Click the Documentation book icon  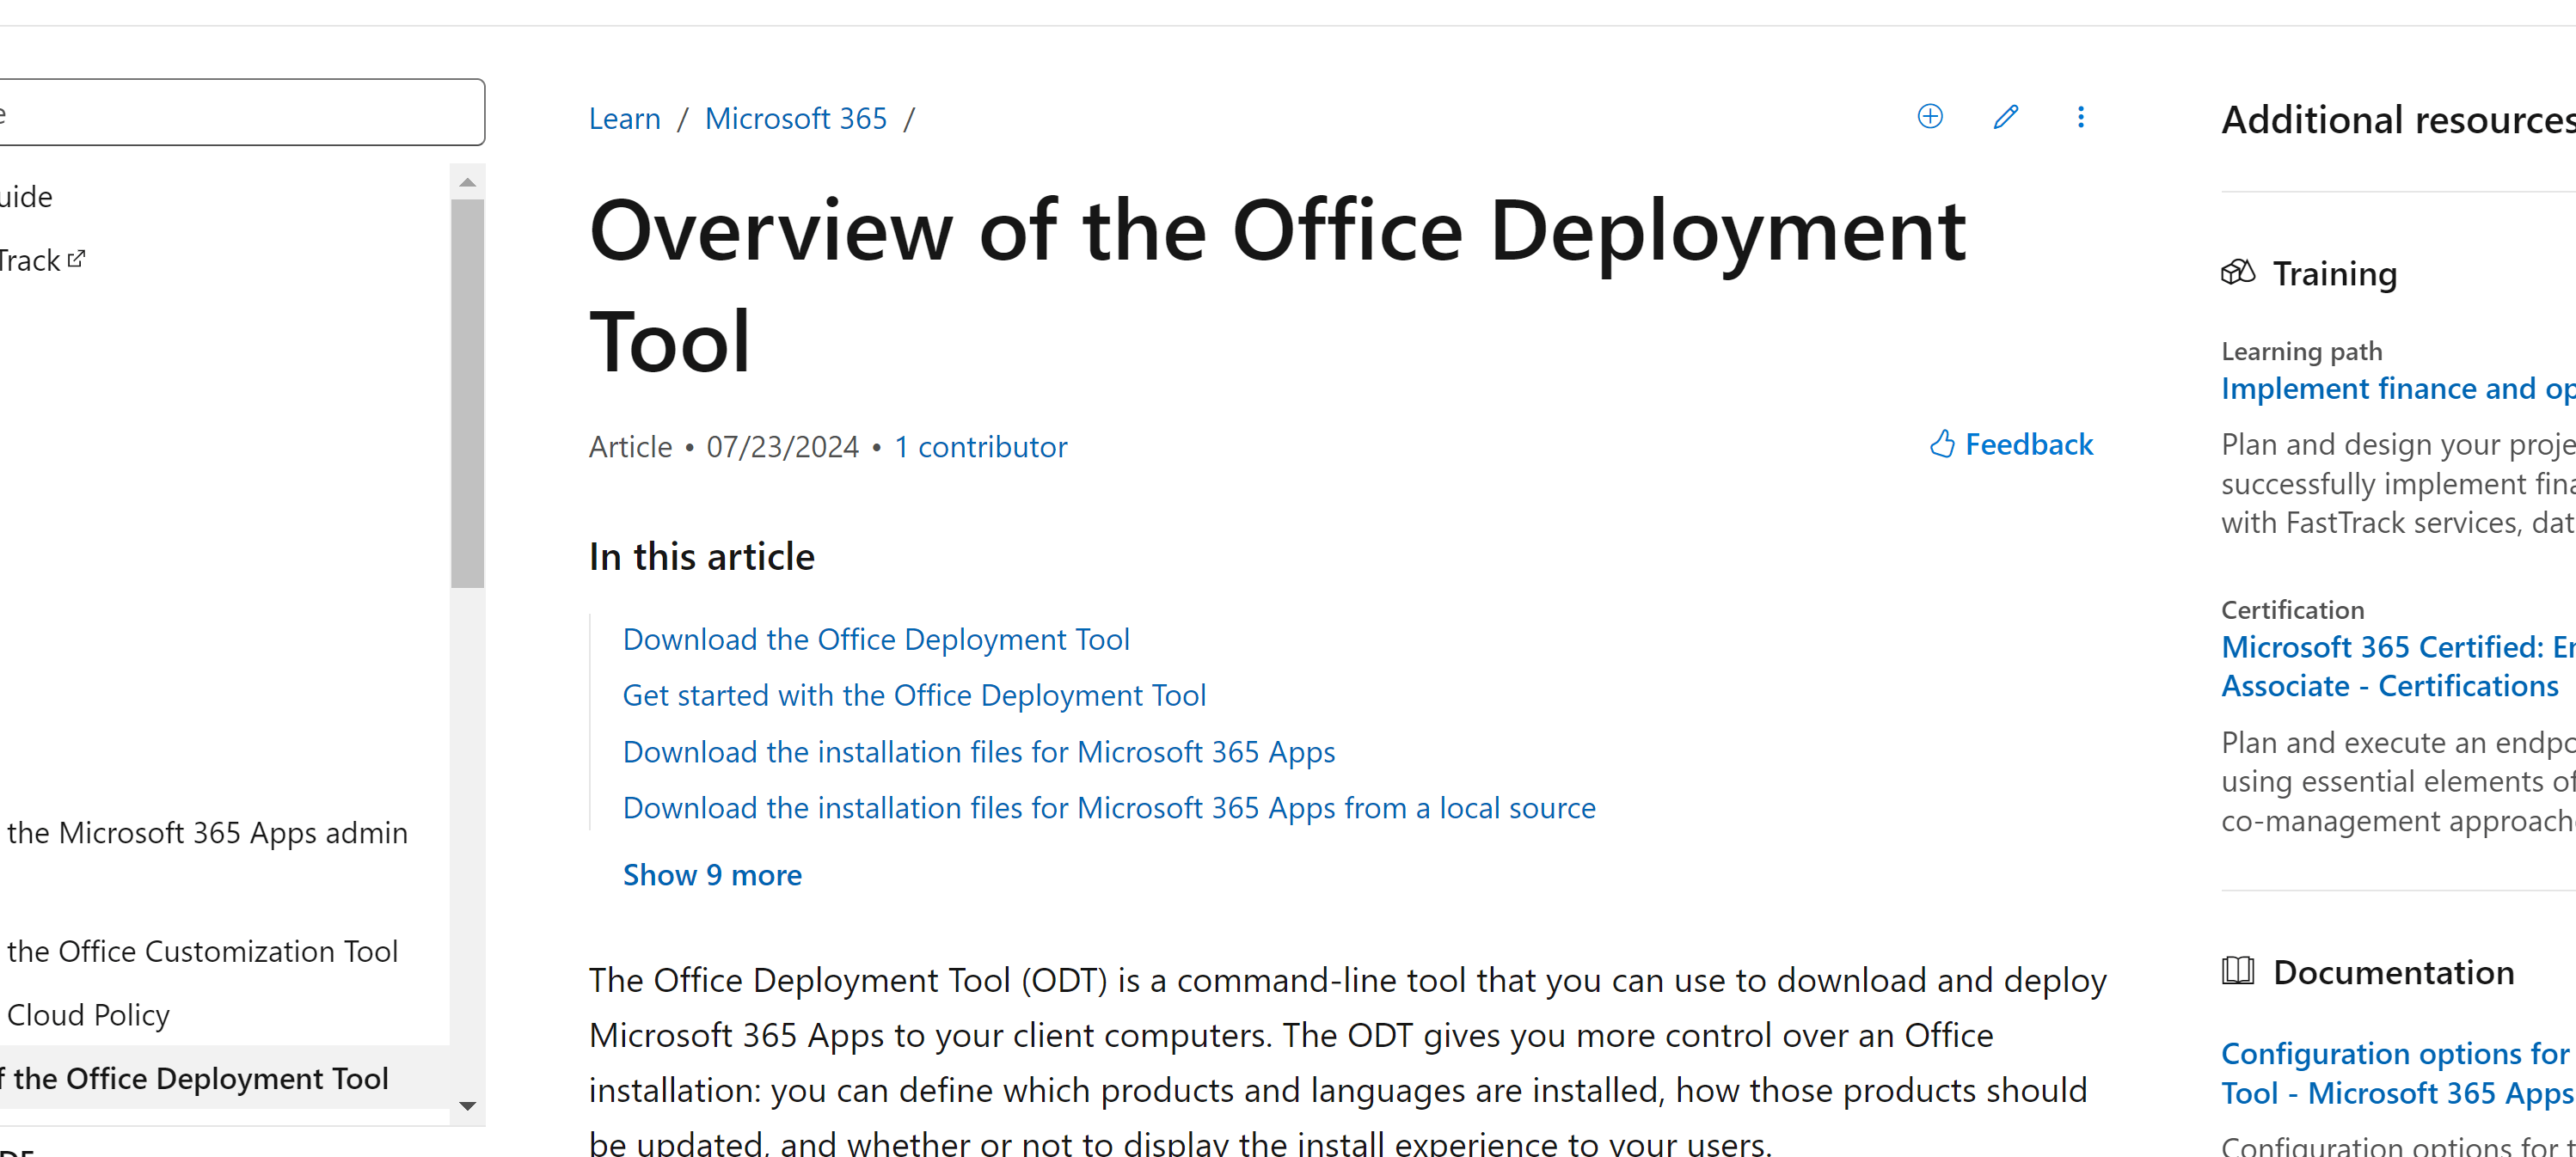coord(2238,971)
